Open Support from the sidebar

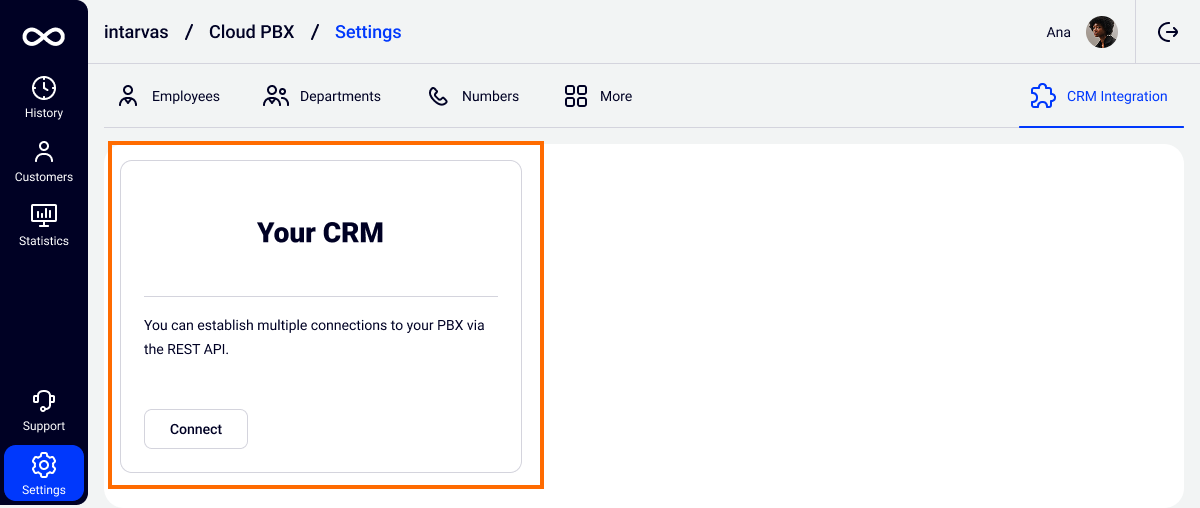click(x=44, y=410)
